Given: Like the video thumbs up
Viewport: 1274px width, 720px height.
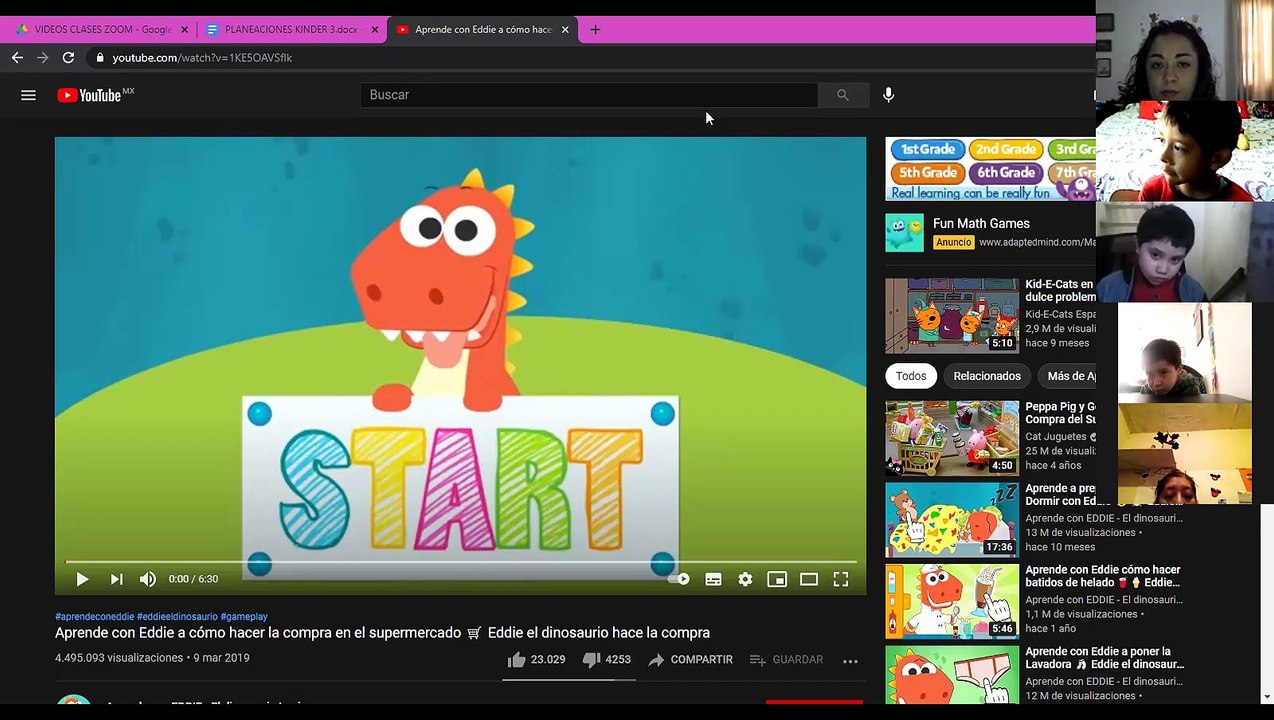Looking at the screenshot, I should pos(536,660).
